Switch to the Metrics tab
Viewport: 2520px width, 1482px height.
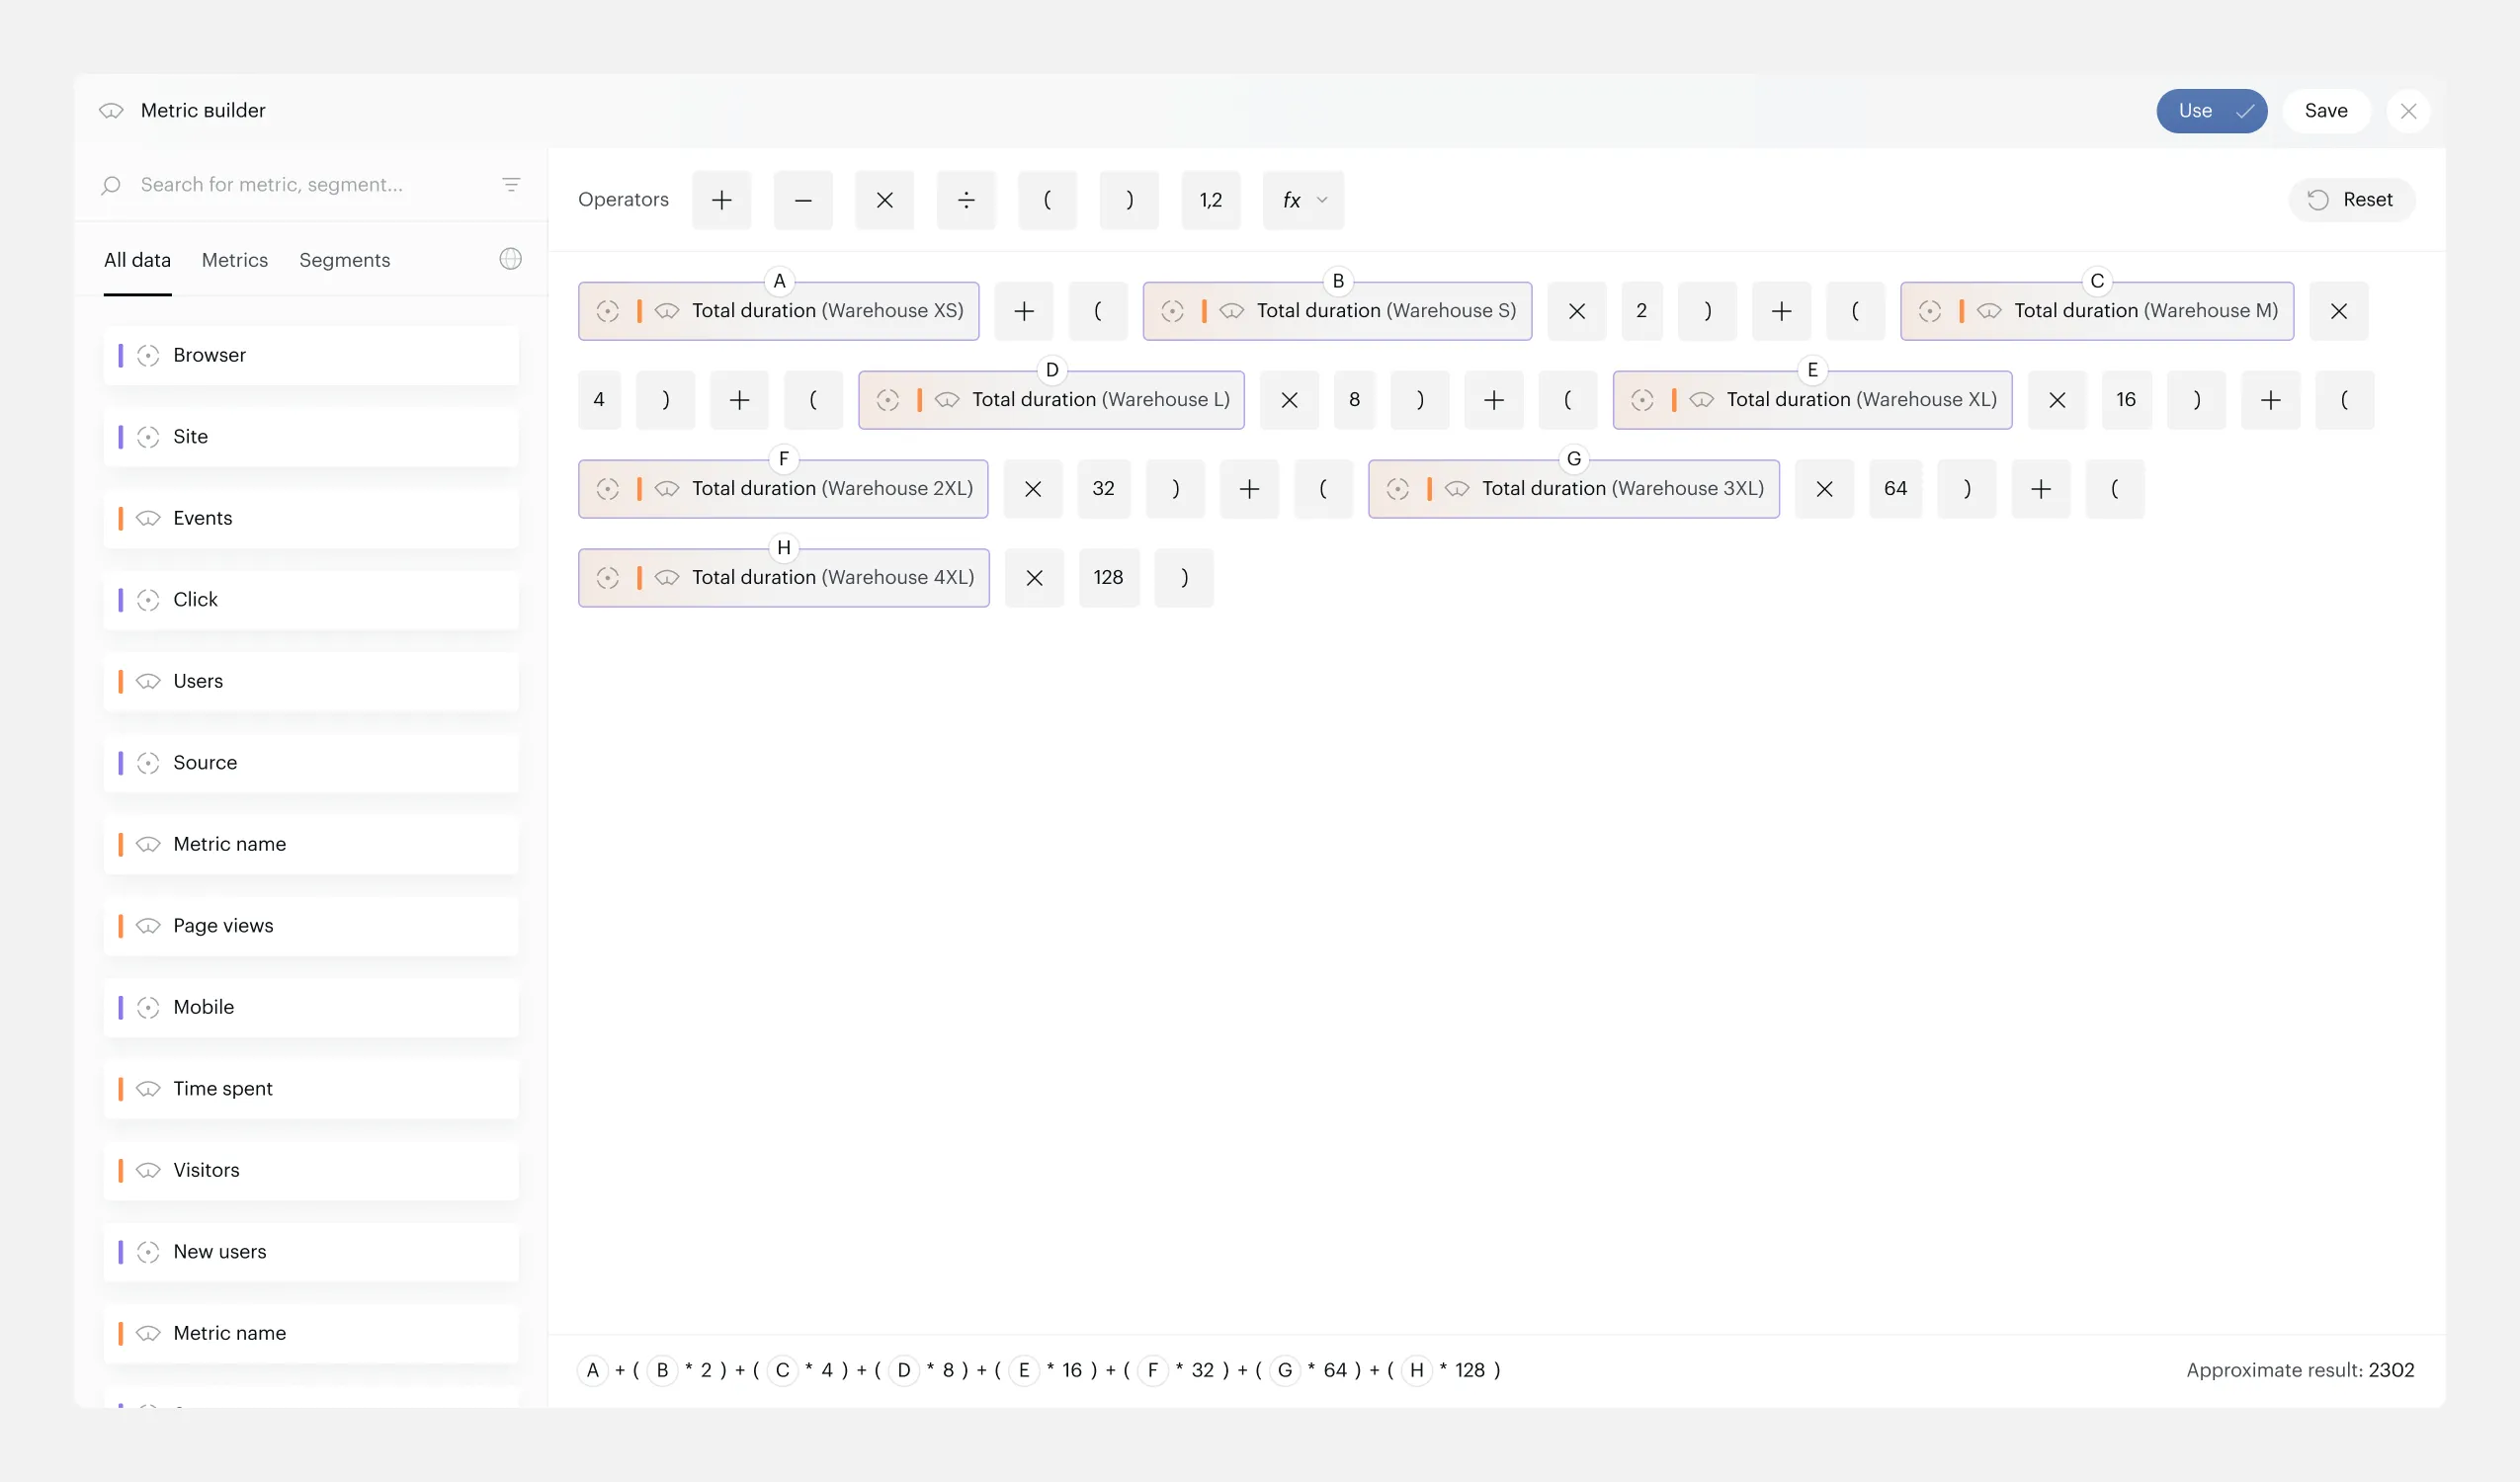coord(235,260)
